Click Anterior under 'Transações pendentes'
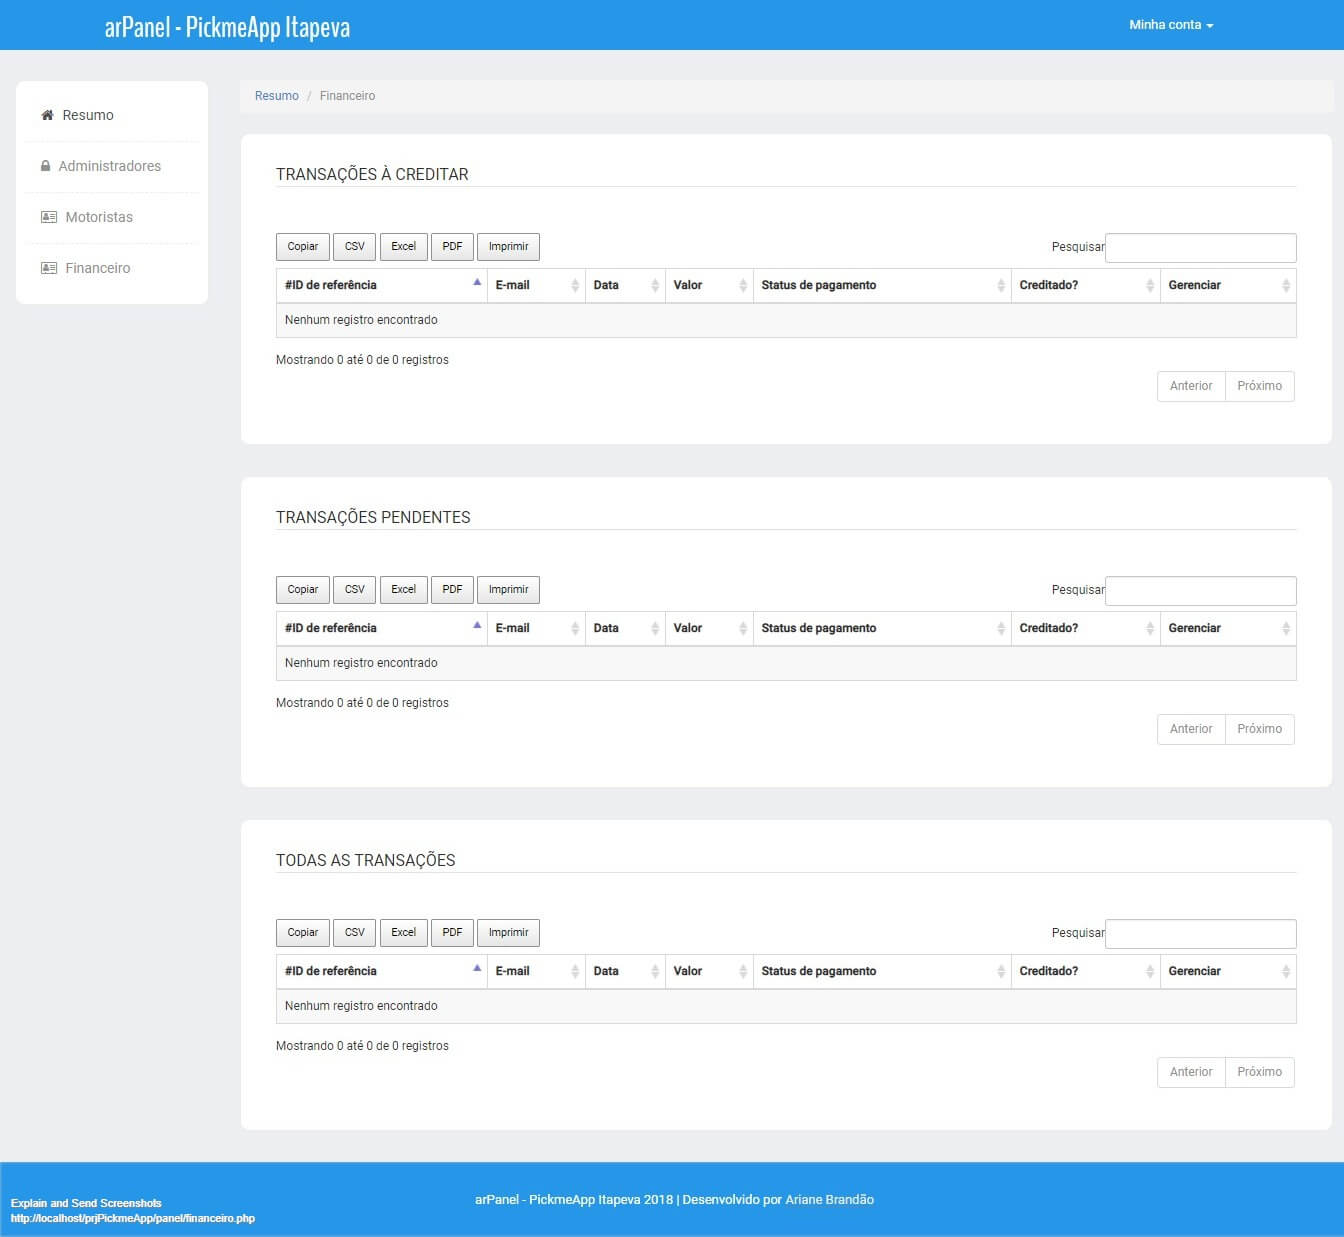This screenshot has width=1344, height=1237. pyautogui.click(x=1191, y=729)
